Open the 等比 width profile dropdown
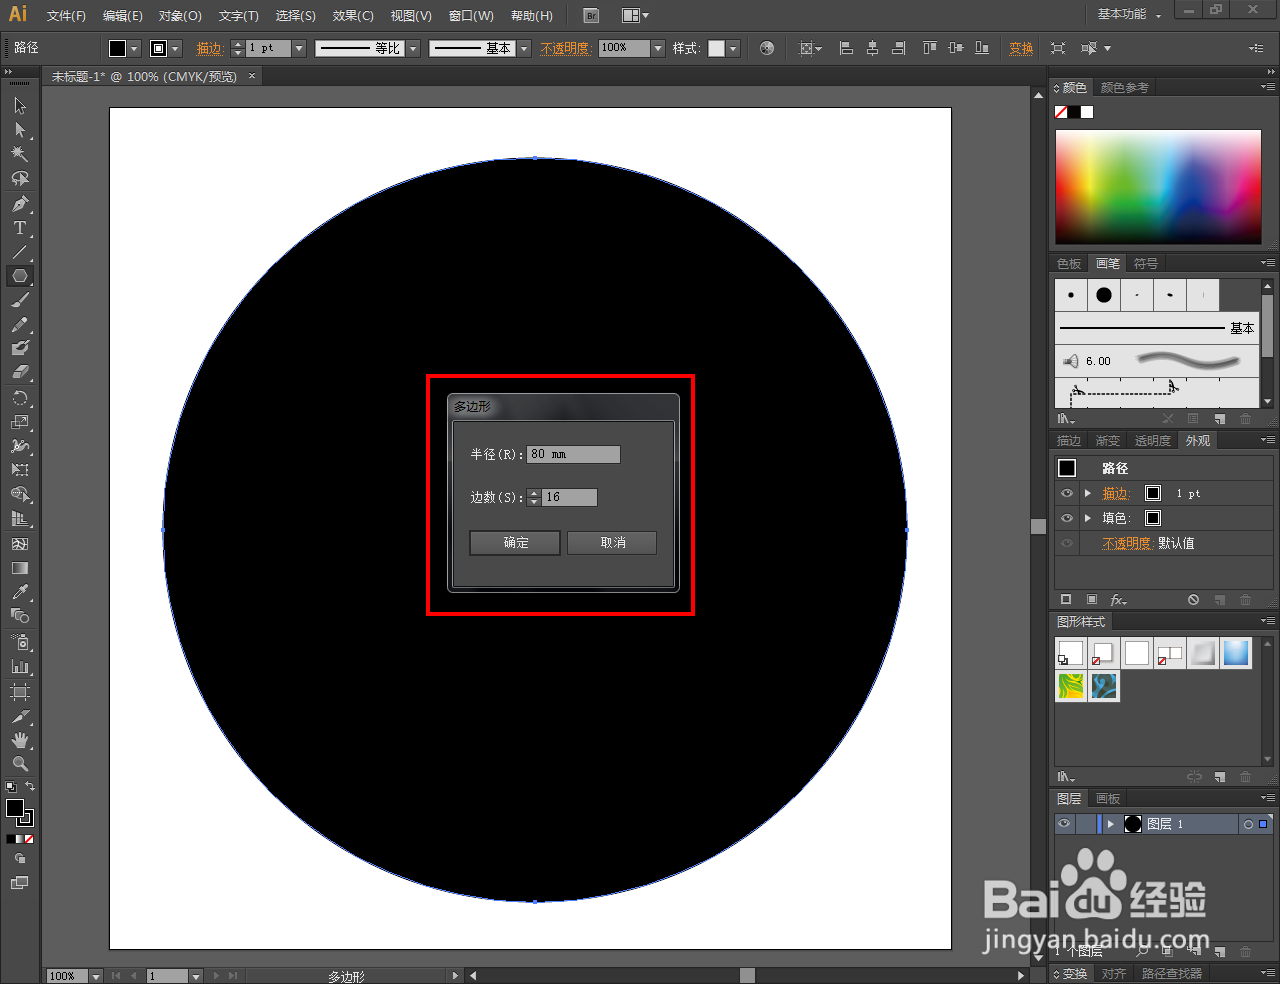Image resolution: width=1280 pixels, height=984 pixels. pyautogui.click(x=413, y=48)
